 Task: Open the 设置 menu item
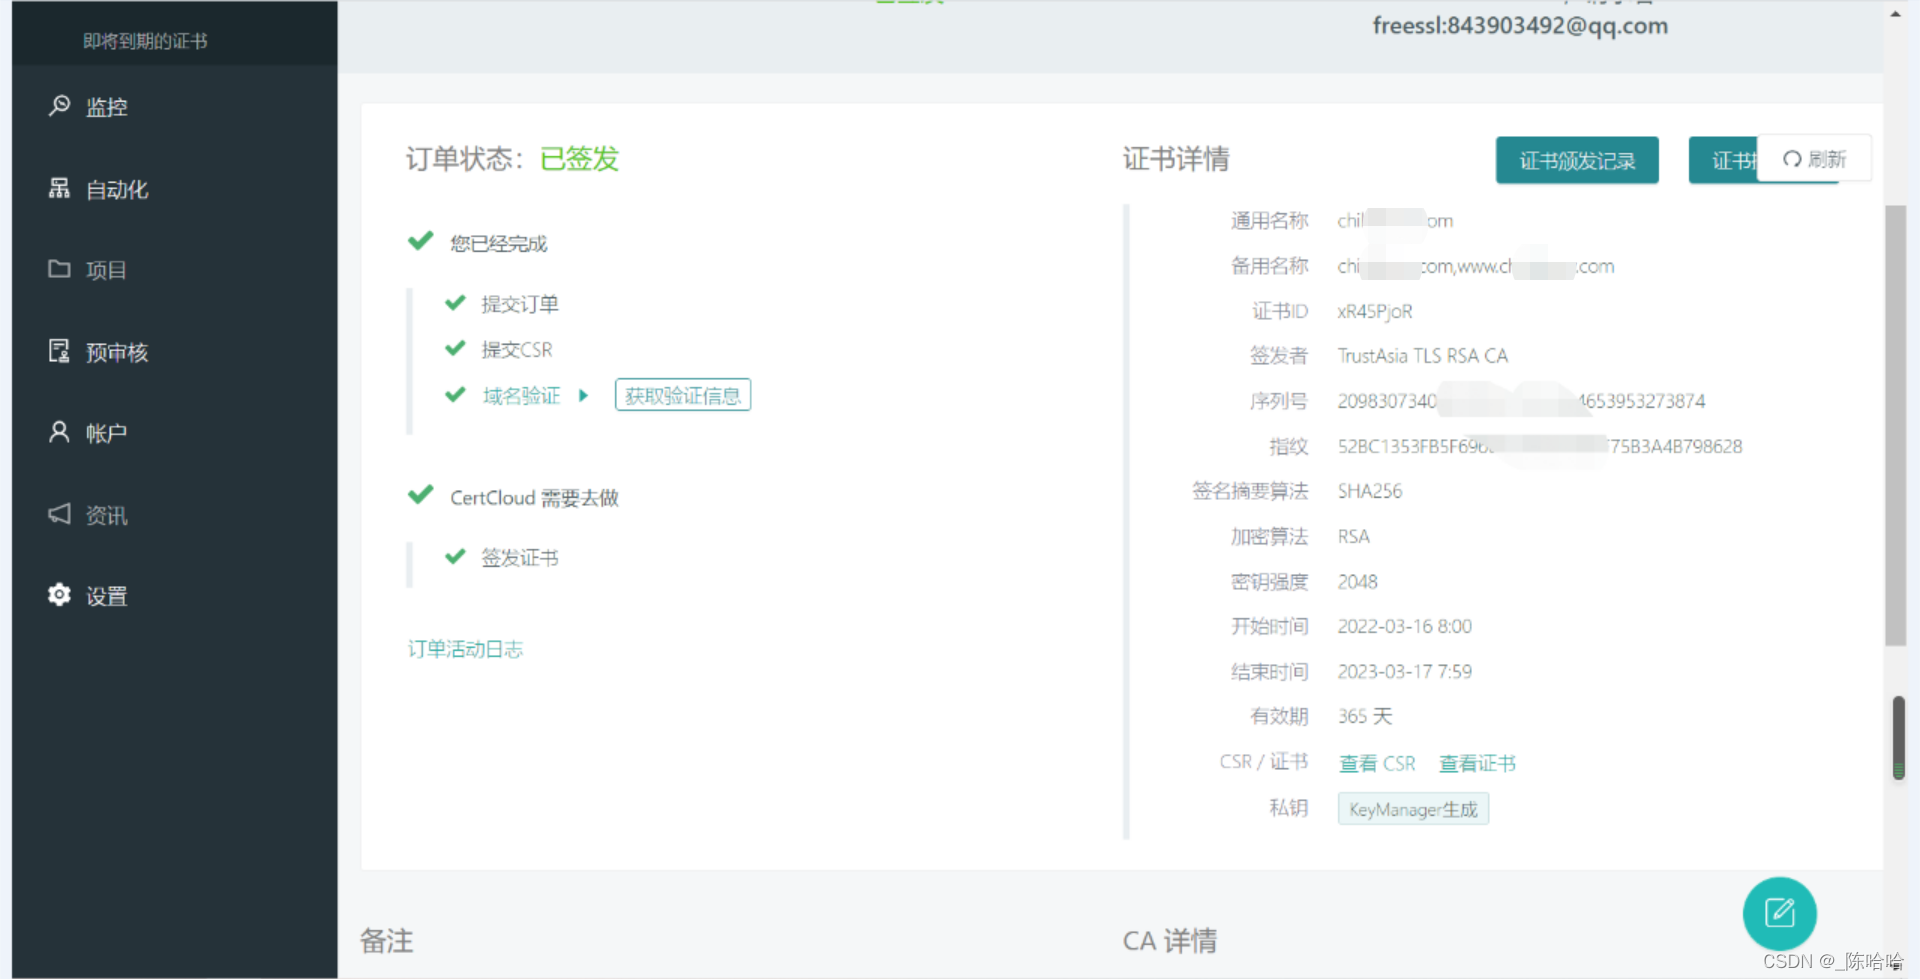tap(106, 597)
